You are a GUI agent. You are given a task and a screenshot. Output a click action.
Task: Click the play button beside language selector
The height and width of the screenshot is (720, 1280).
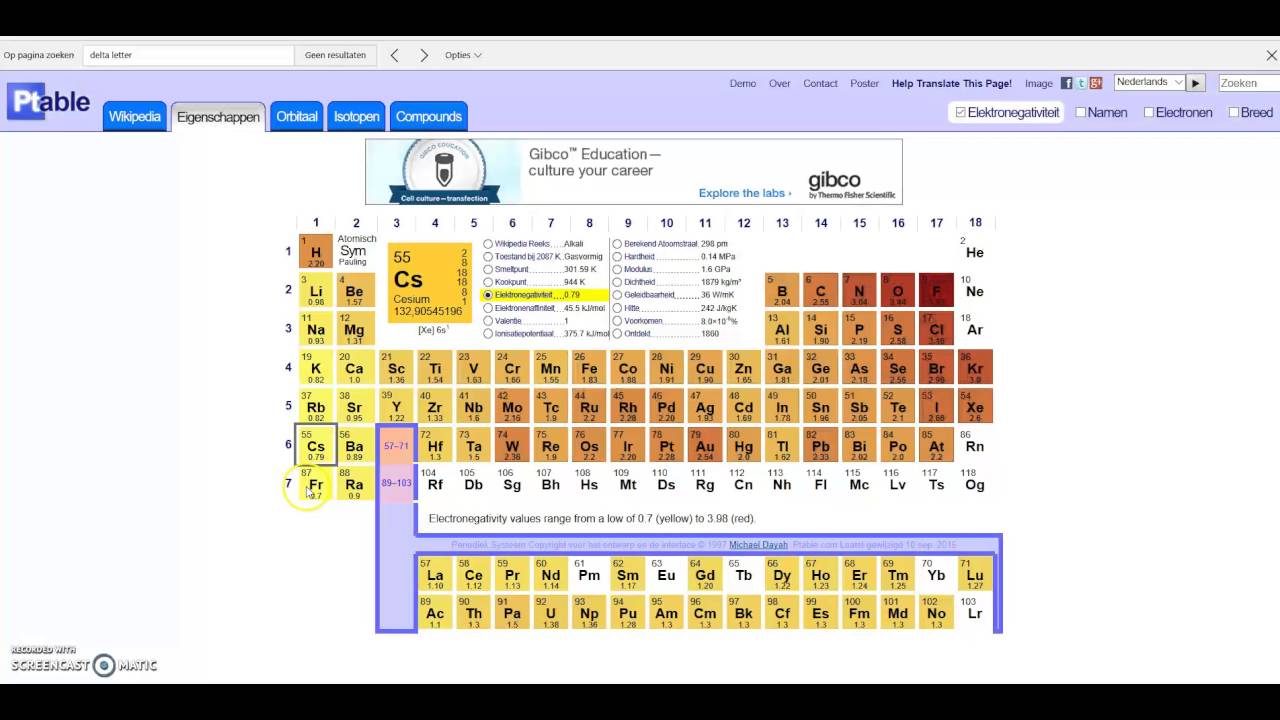click(x=1196, y=83)
